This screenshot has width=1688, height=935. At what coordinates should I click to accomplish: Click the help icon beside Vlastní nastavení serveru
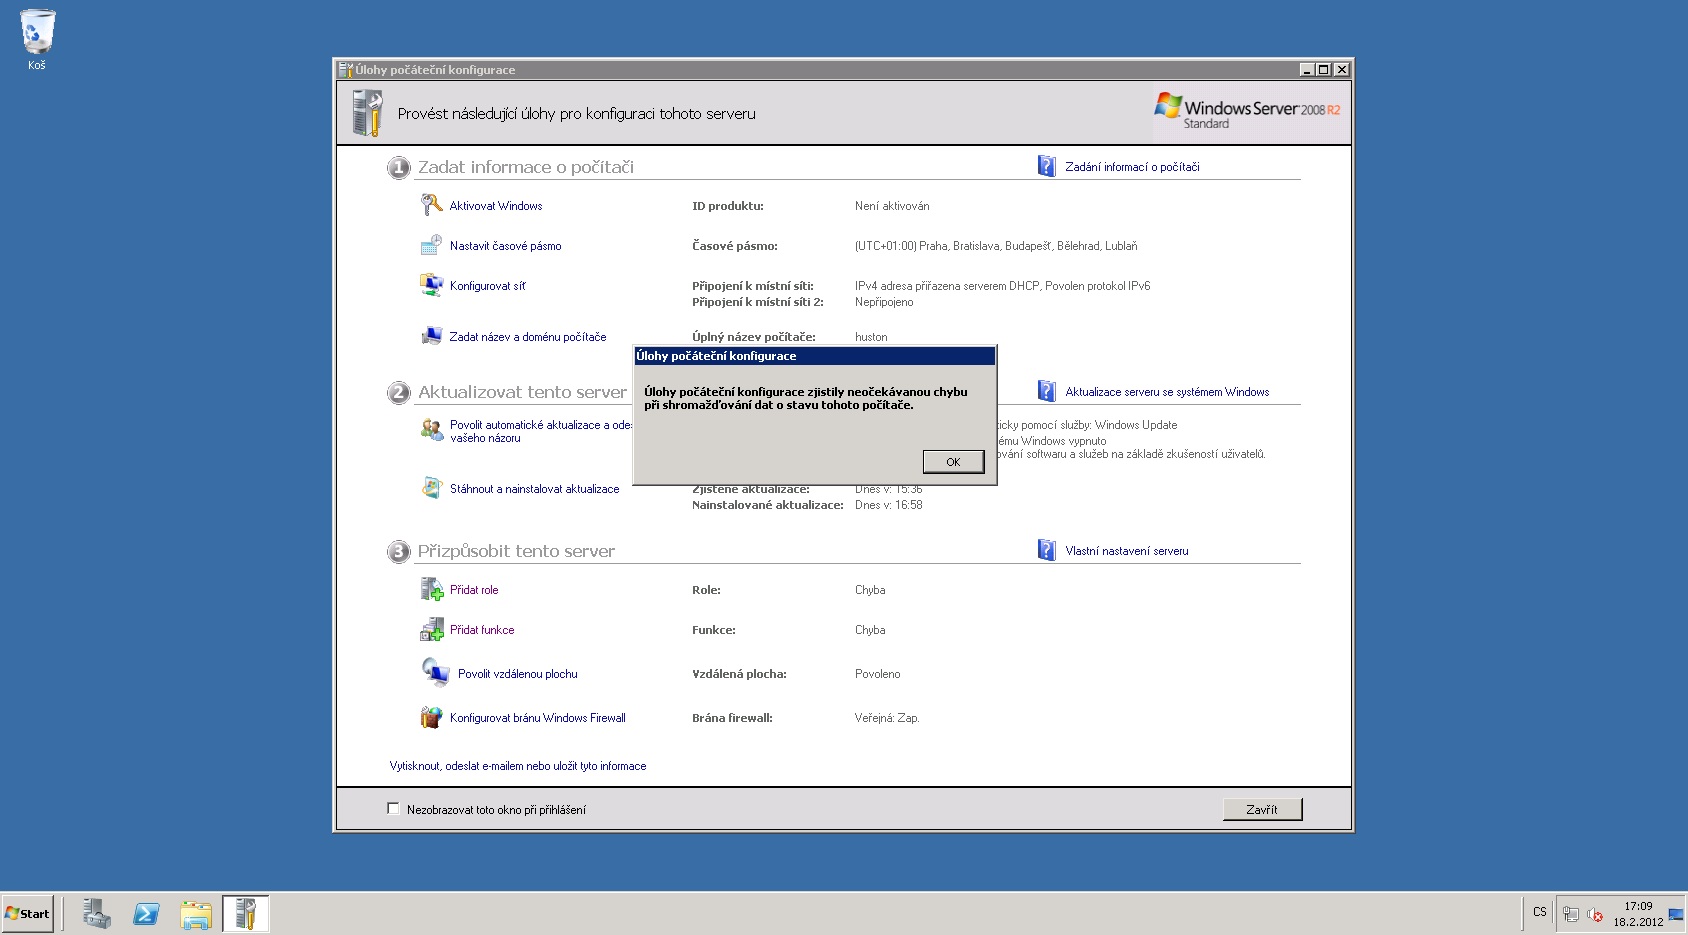1046,550
